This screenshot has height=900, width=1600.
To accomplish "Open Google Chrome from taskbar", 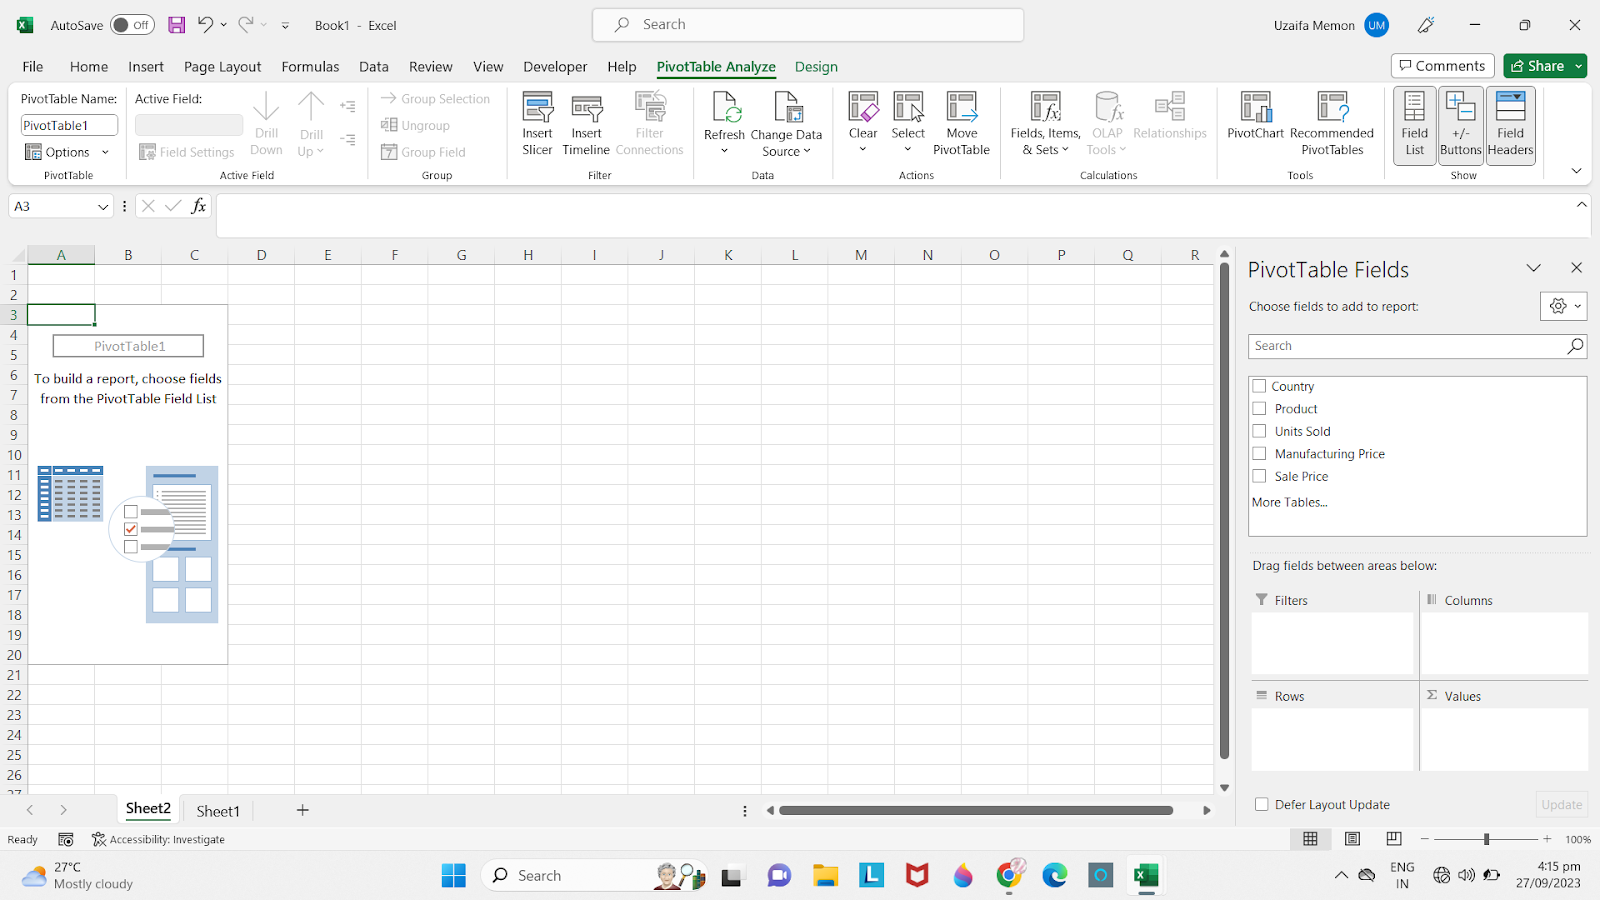I will (x=1010, y=876).
